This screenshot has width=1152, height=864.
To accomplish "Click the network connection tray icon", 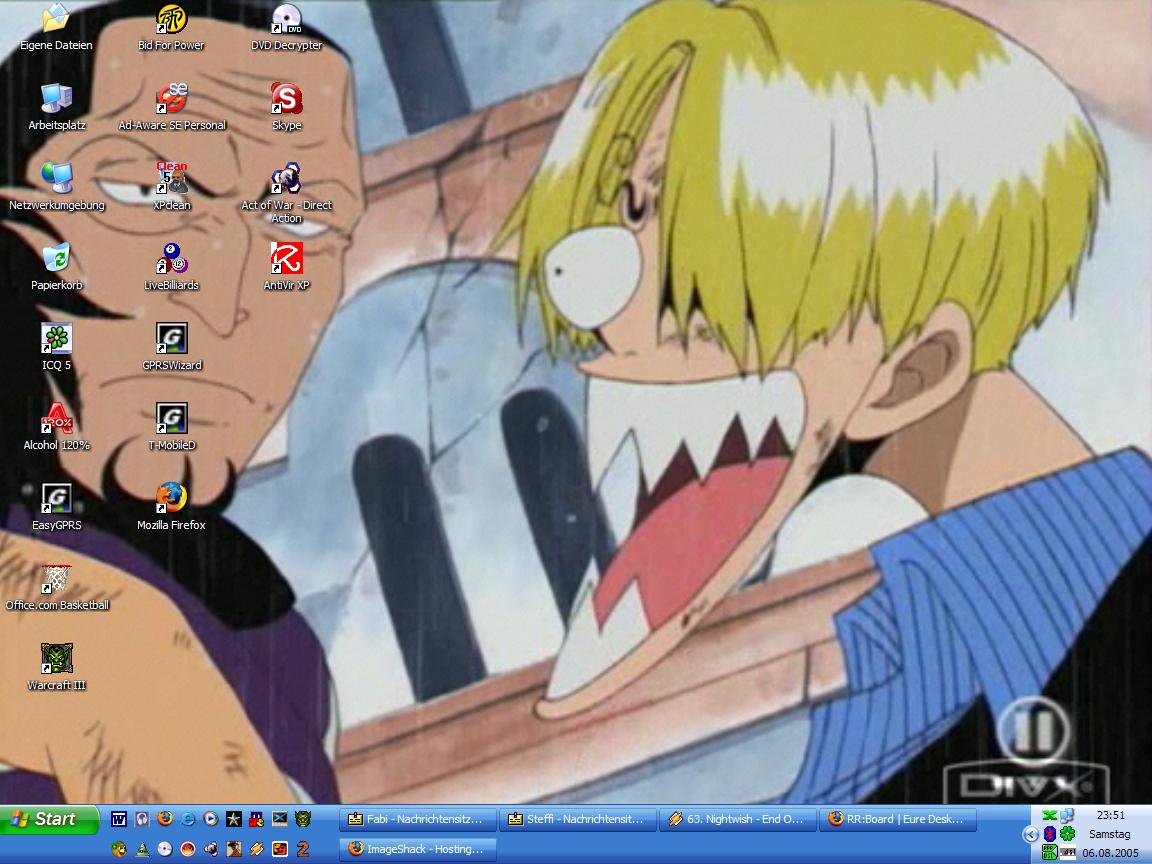I will pos(1068,816).
